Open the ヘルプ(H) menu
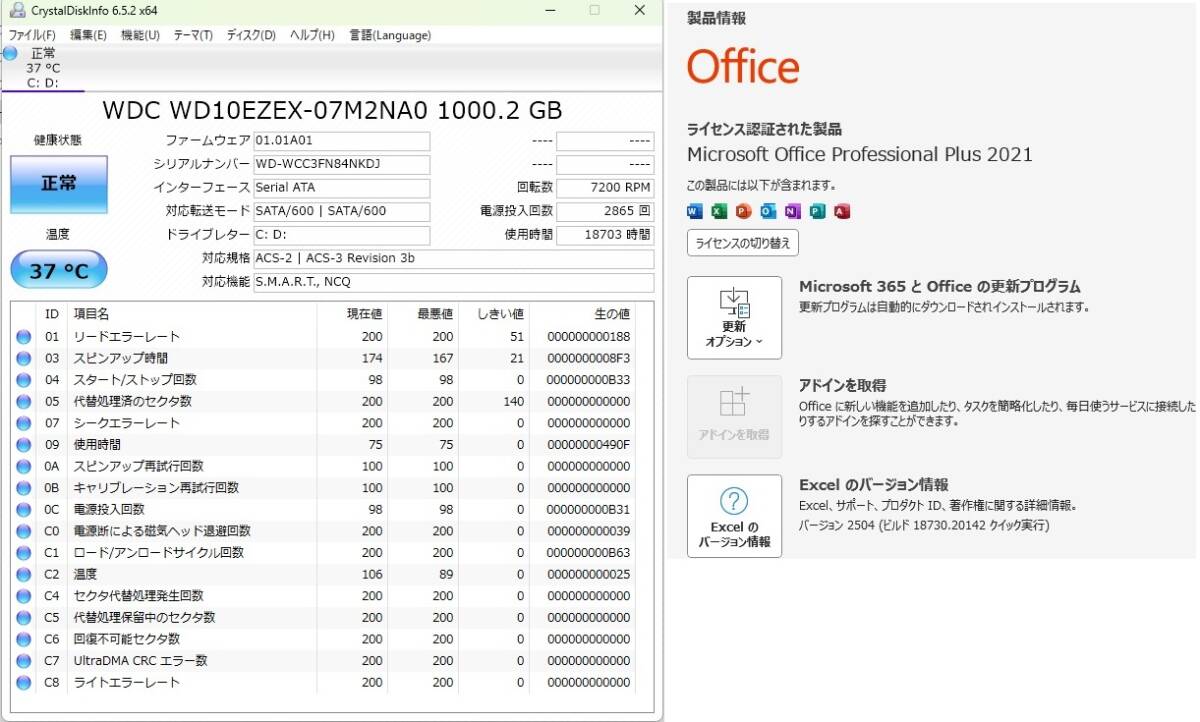 tap(312, 35)
